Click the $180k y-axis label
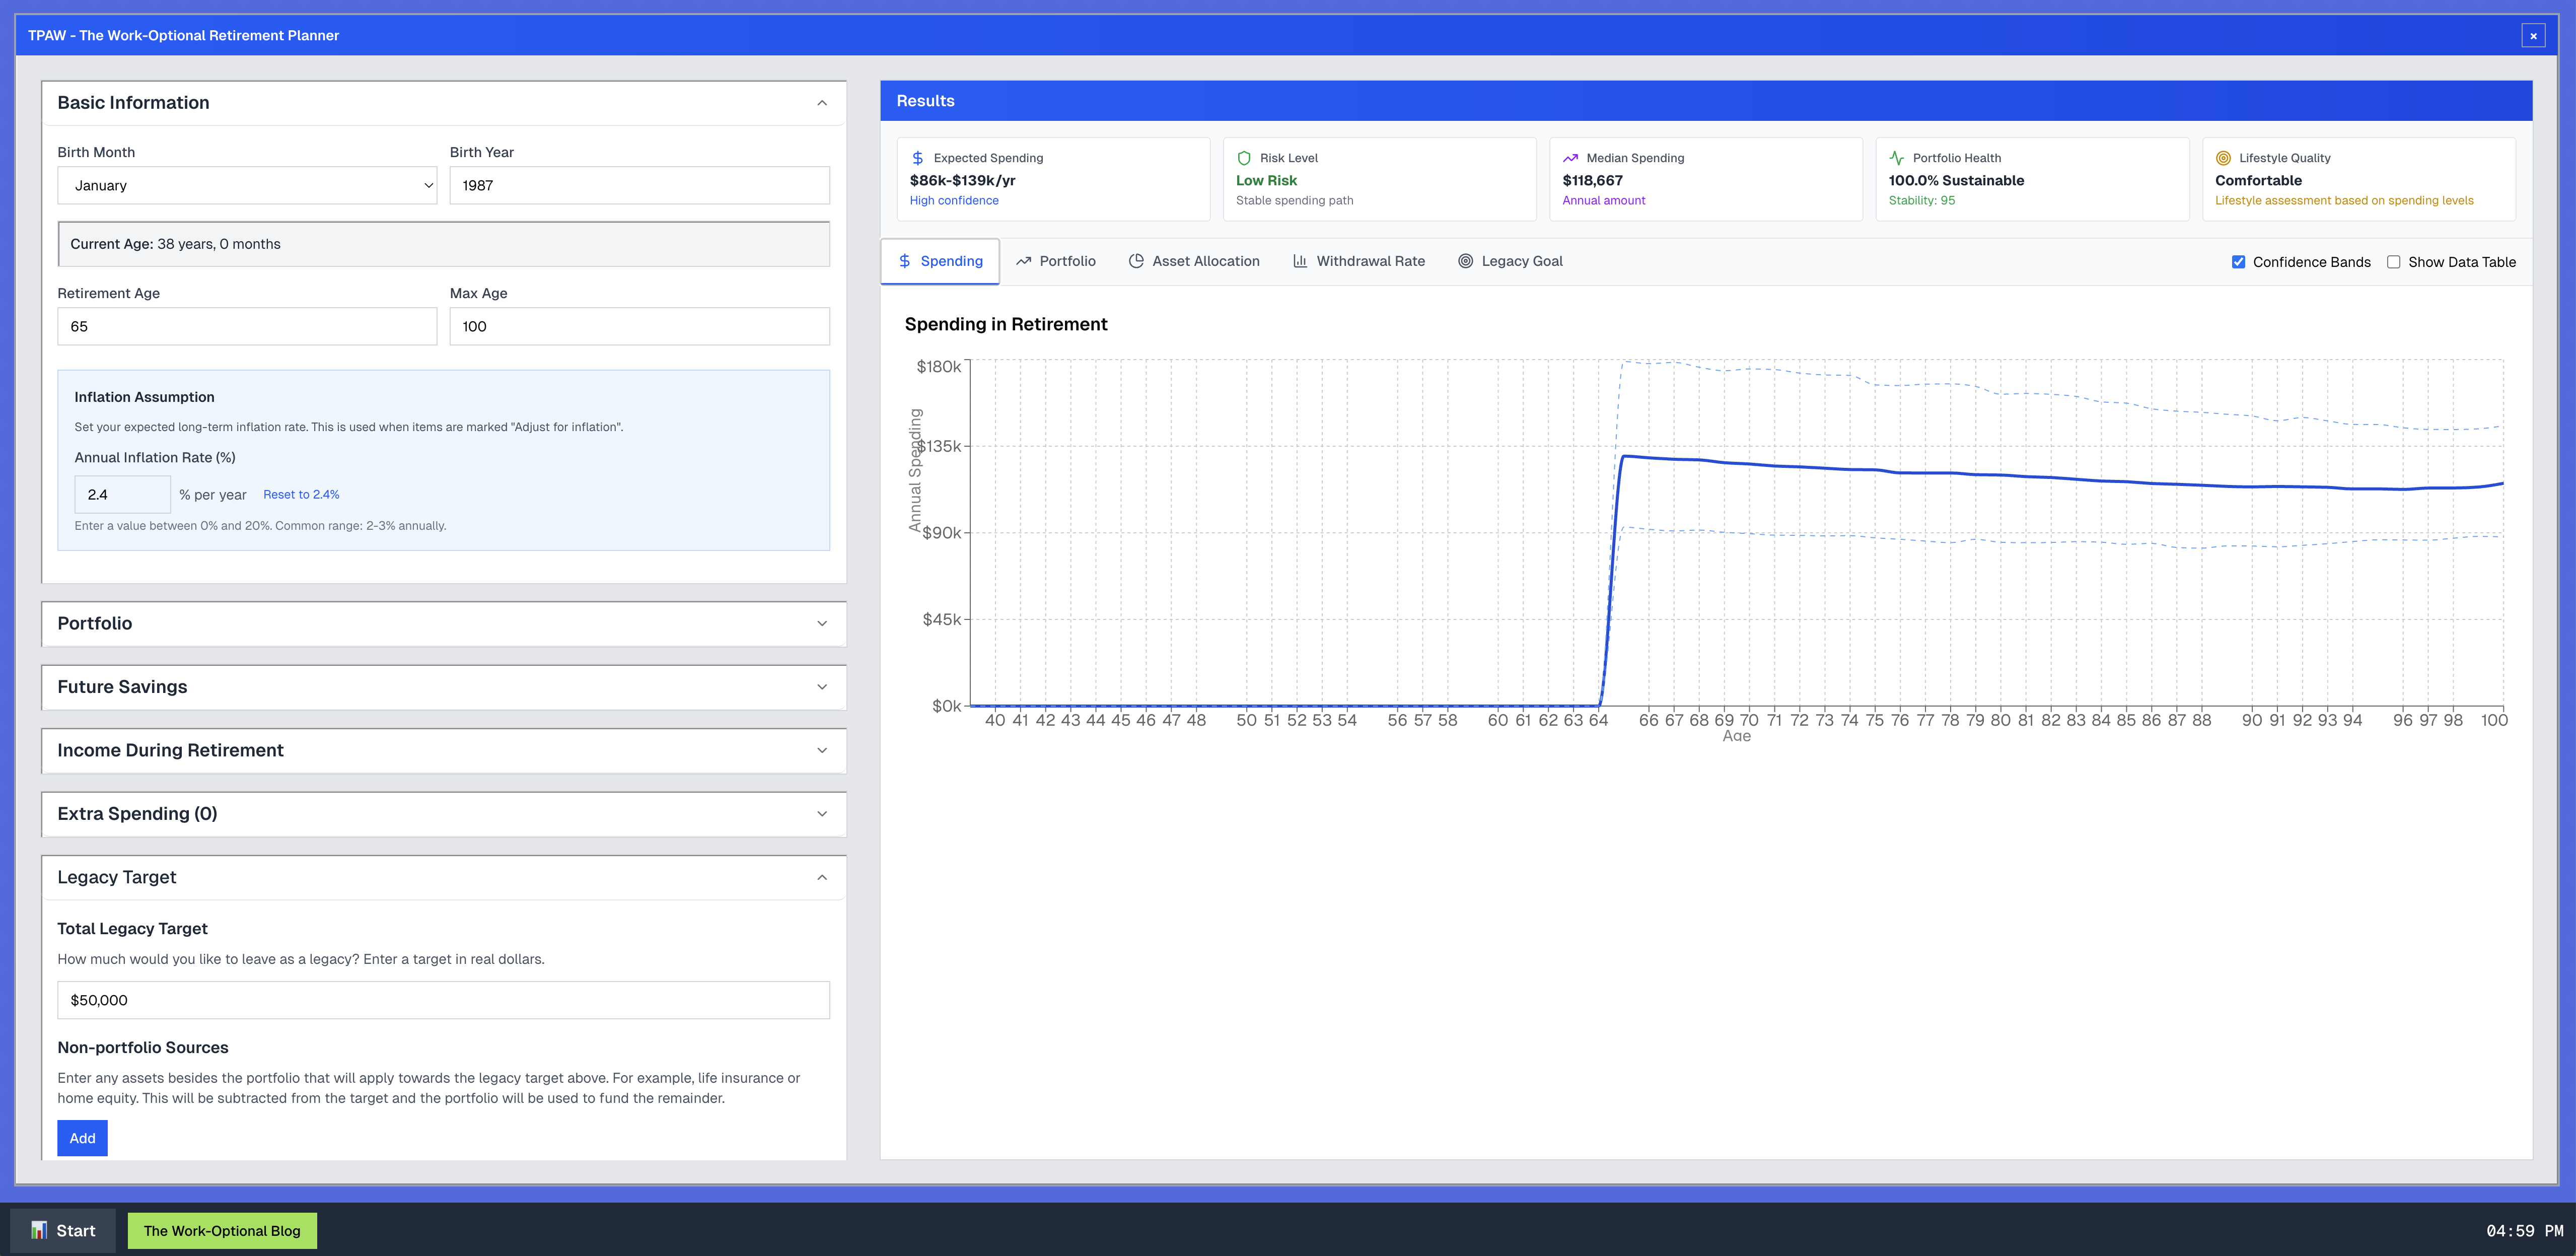 coord(938,367)
